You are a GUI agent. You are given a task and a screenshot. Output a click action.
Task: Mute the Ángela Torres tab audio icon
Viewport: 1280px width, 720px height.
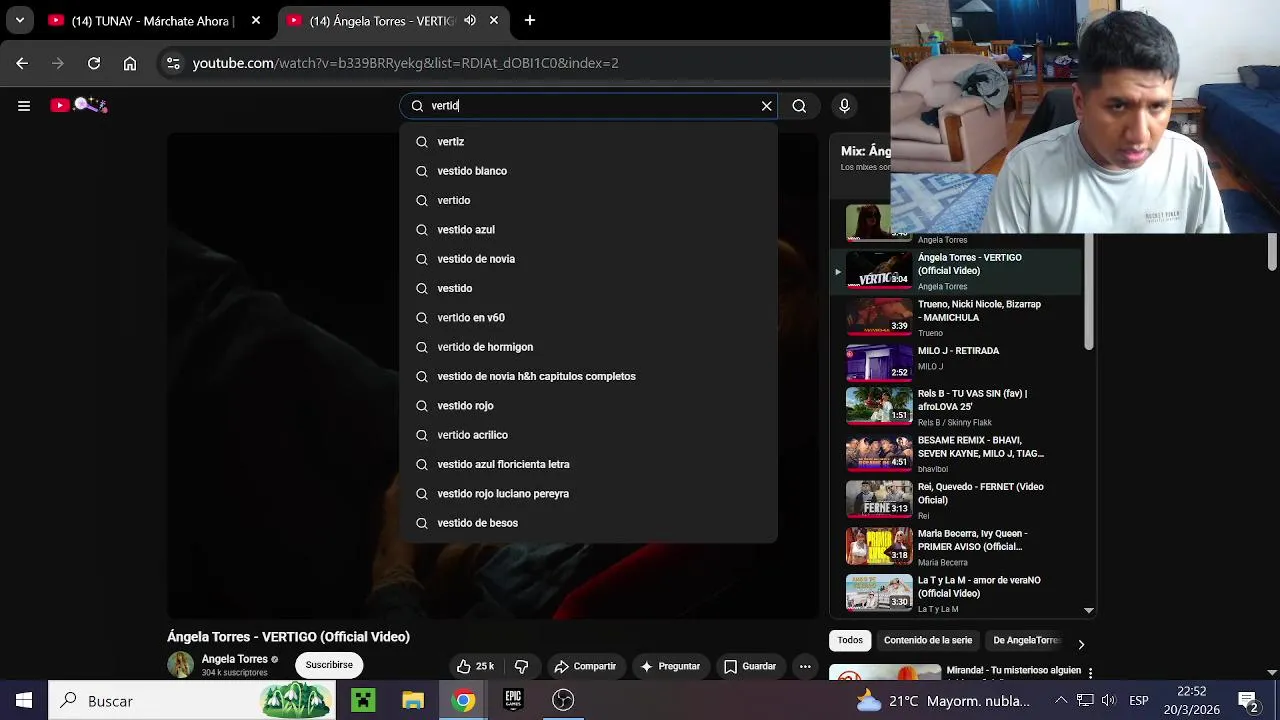point(470,20)
